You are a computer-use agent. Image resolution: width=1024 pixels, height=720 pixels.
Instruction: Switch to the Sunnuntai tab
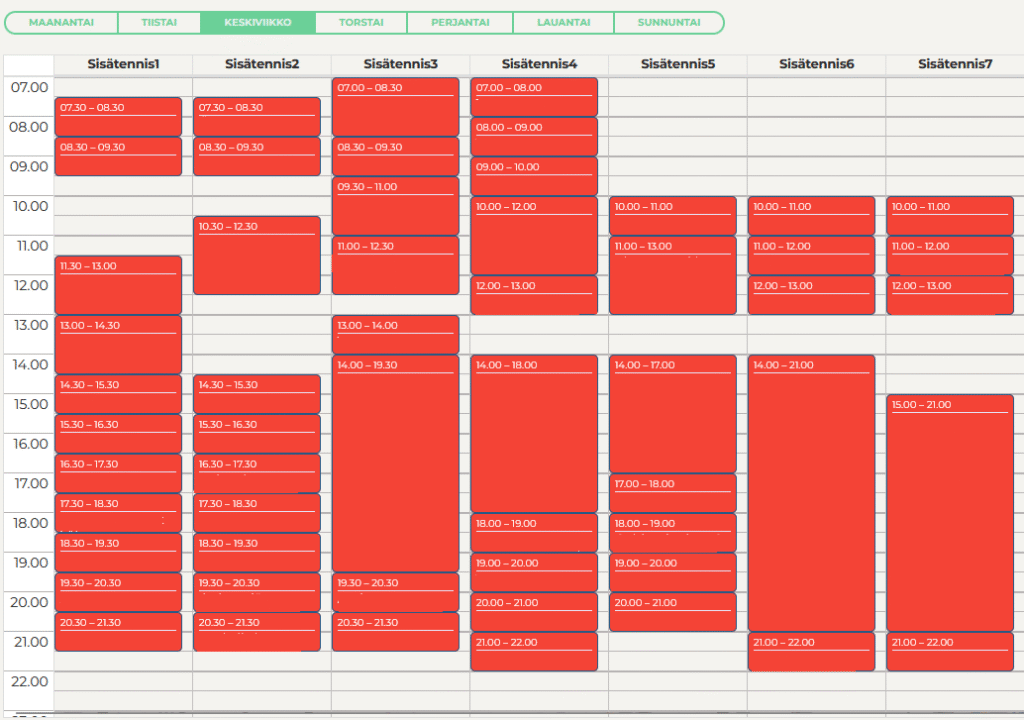pyautogui.click(x=668, y=22)
